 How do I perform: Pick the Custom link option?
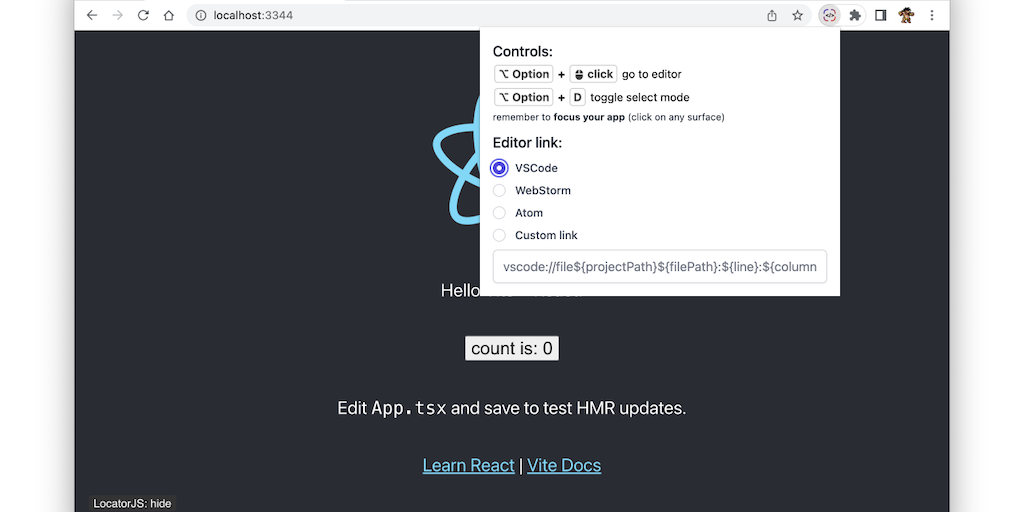[500, 235]
